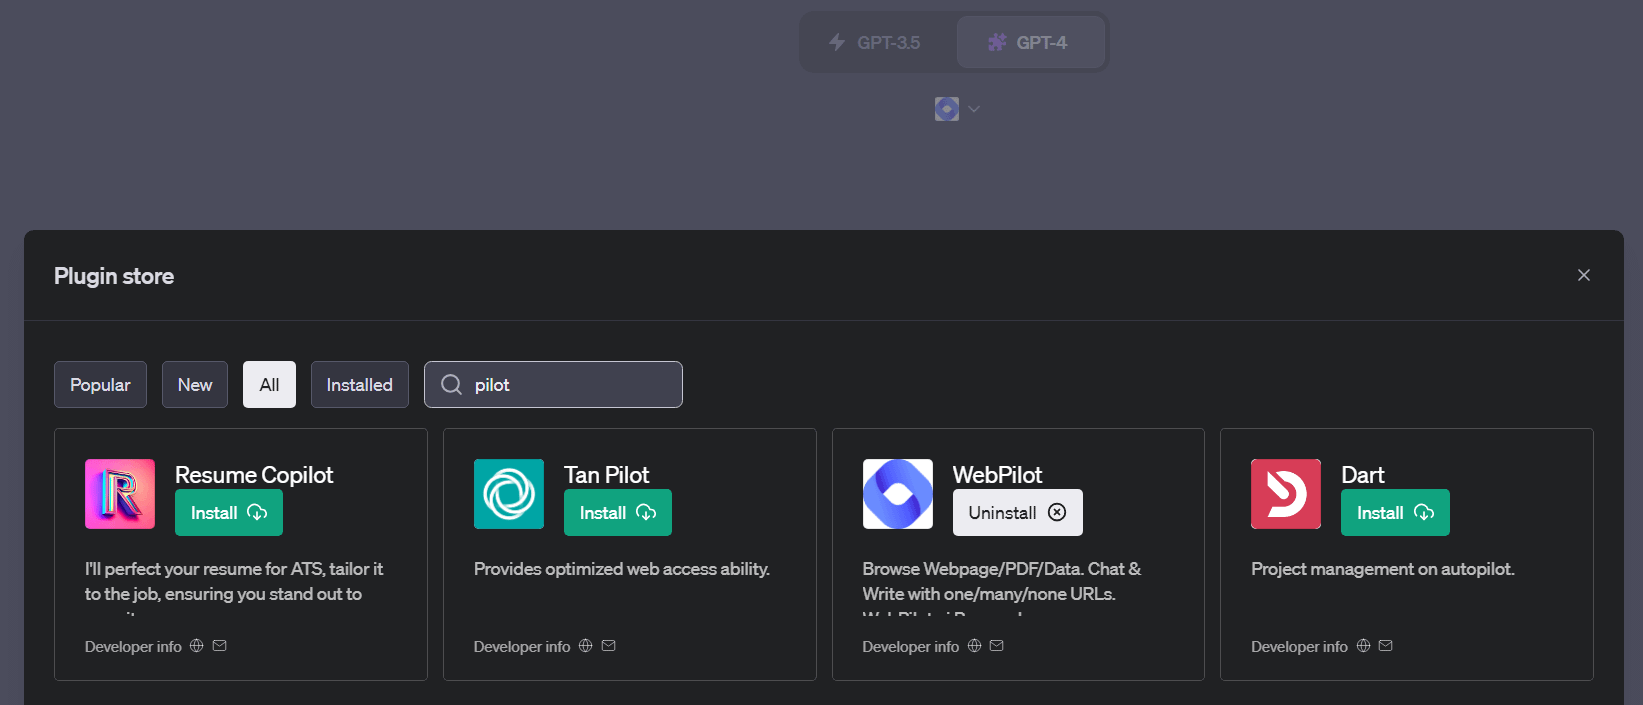The image size is (1643, 705).
Task: Close the Plugin store dialog
Action: (1584, 275)
